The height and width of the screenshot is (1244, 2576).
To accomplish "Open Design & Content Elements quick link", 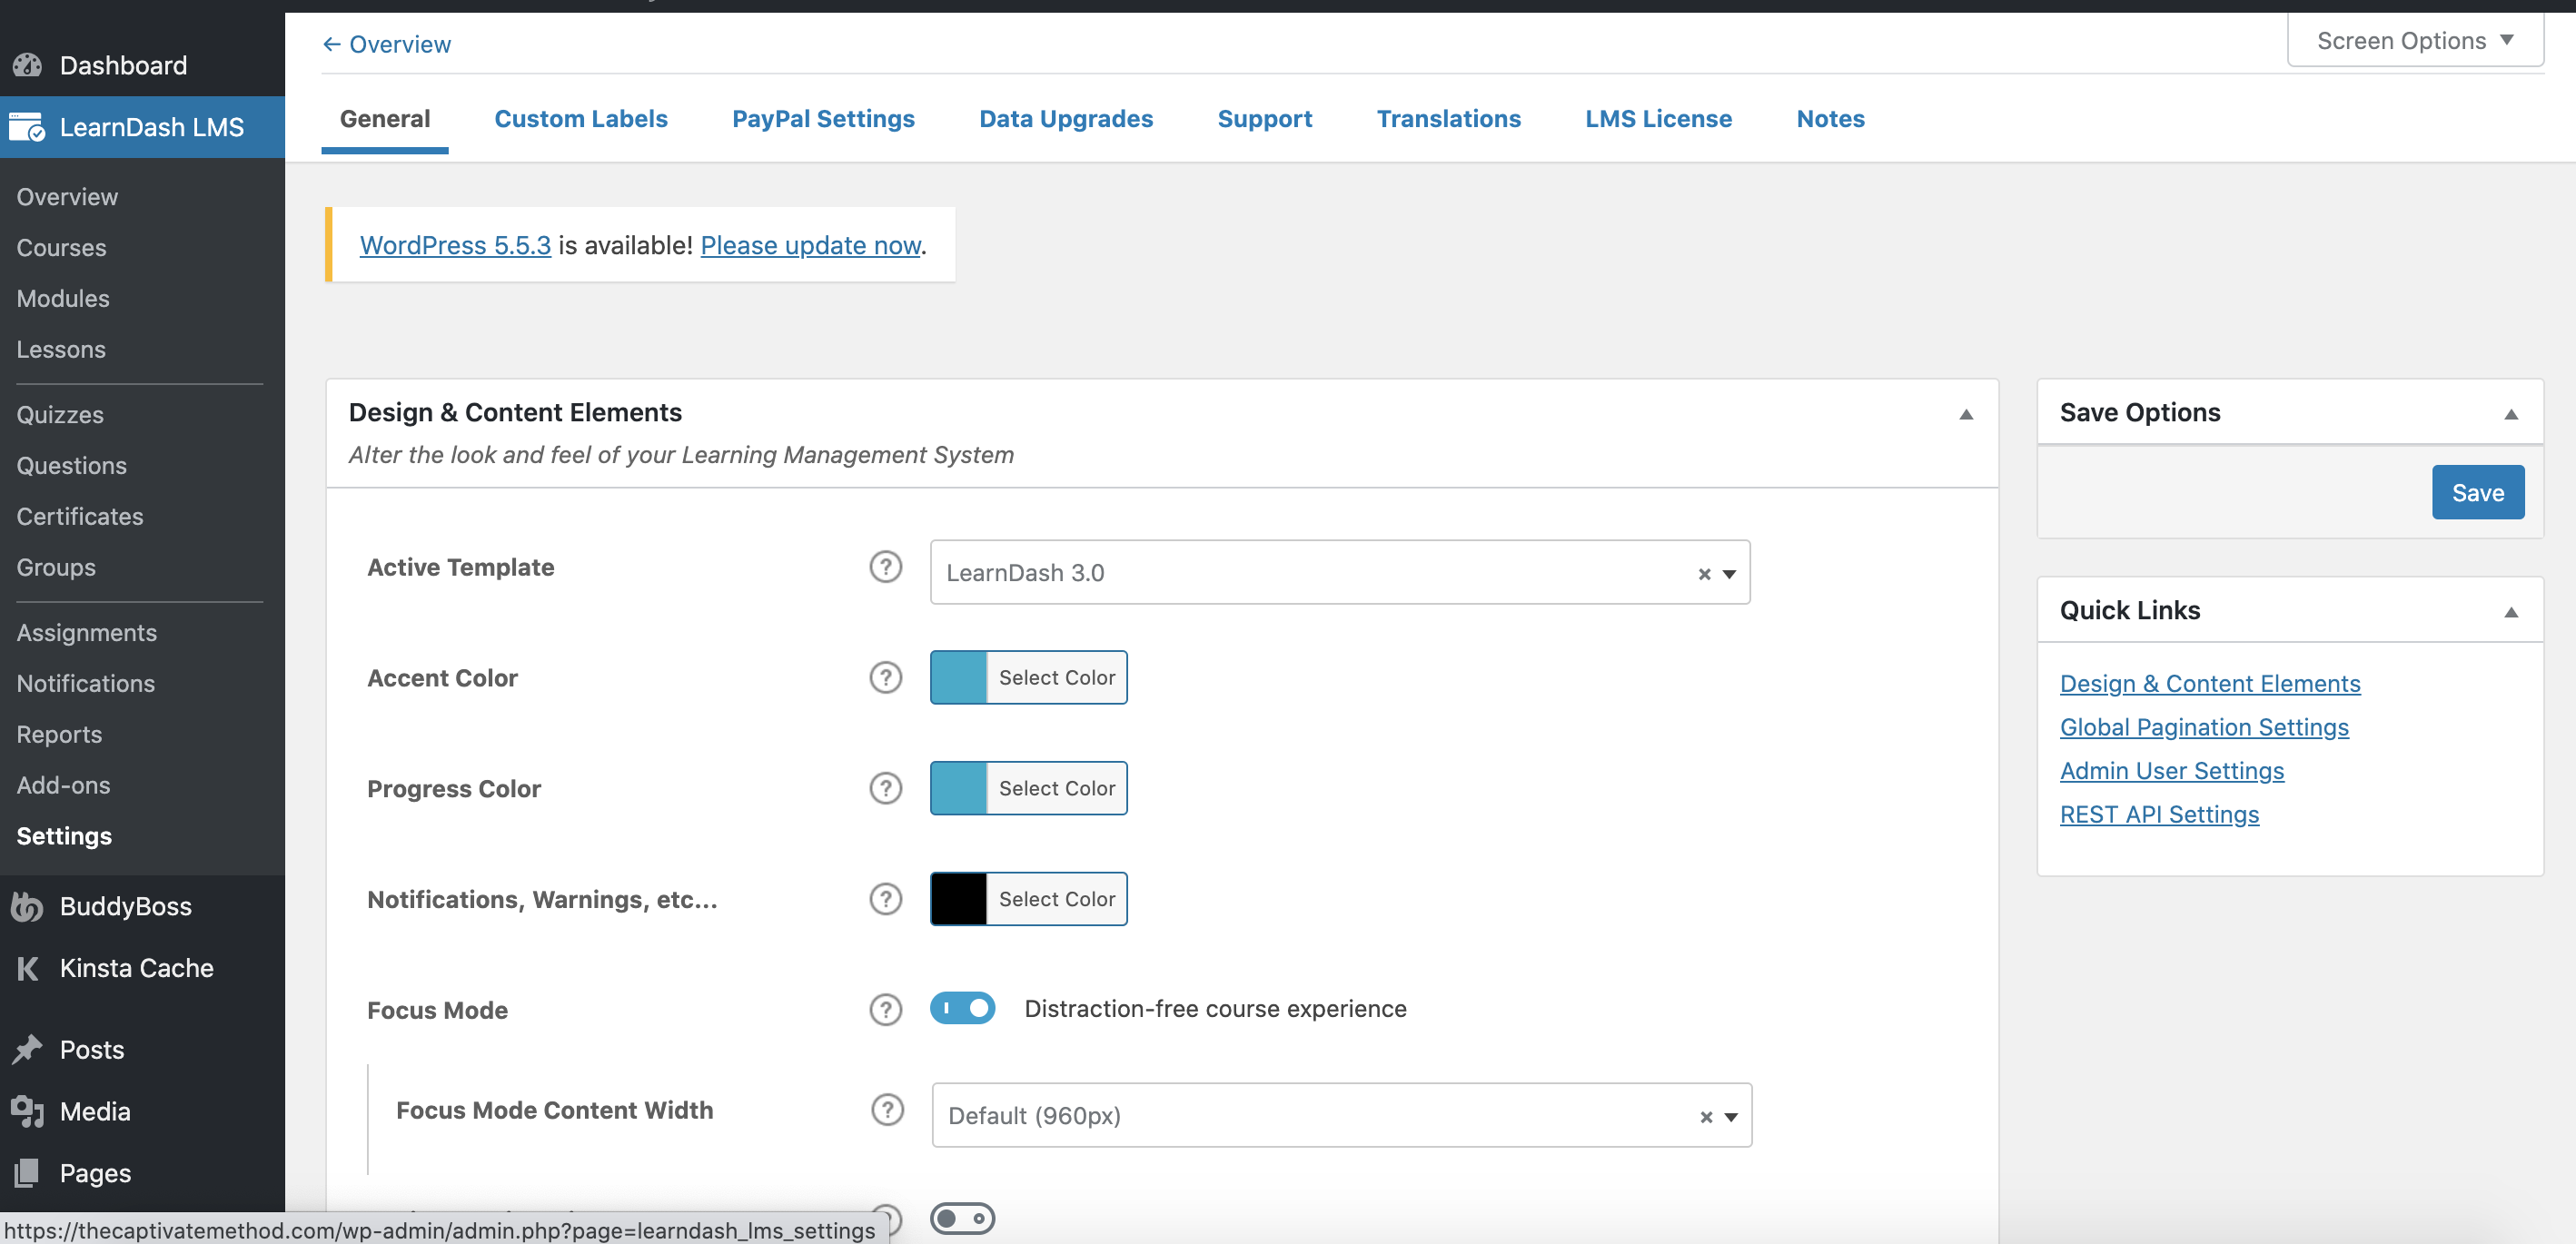I will click(x=2210, y=683).
